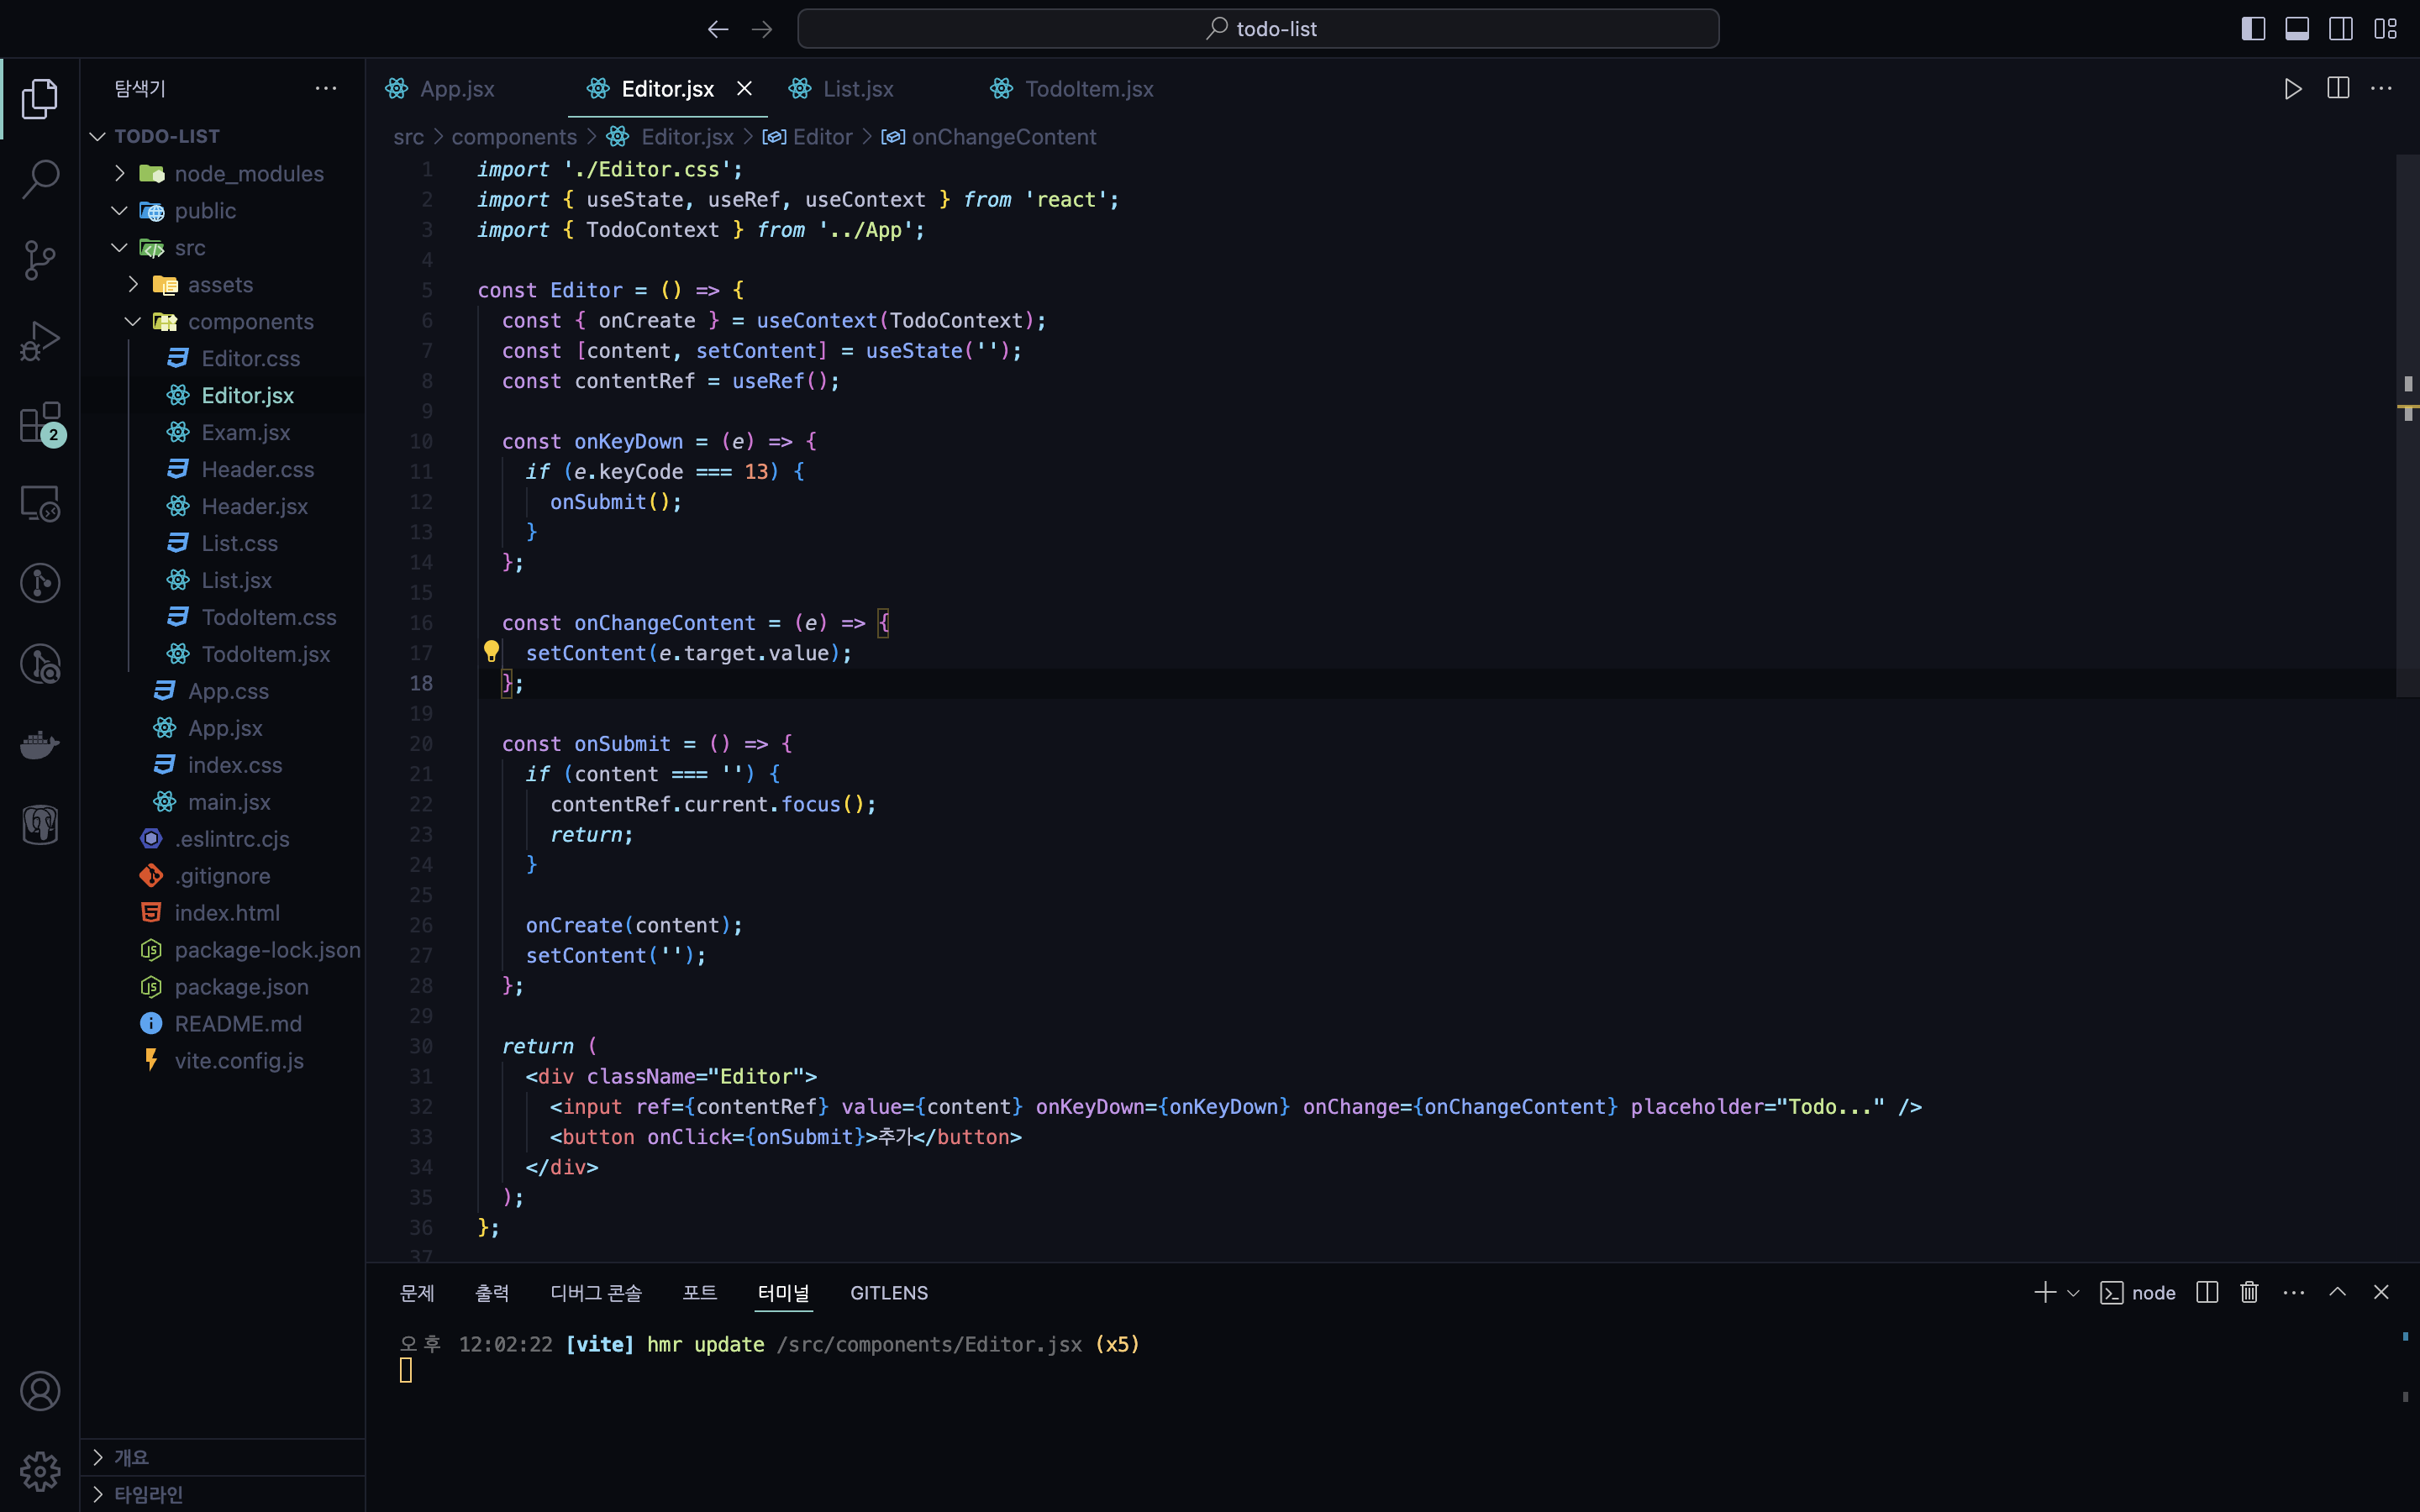
Task: Click the lightbulb code action icon
Action: coord(491,652)
